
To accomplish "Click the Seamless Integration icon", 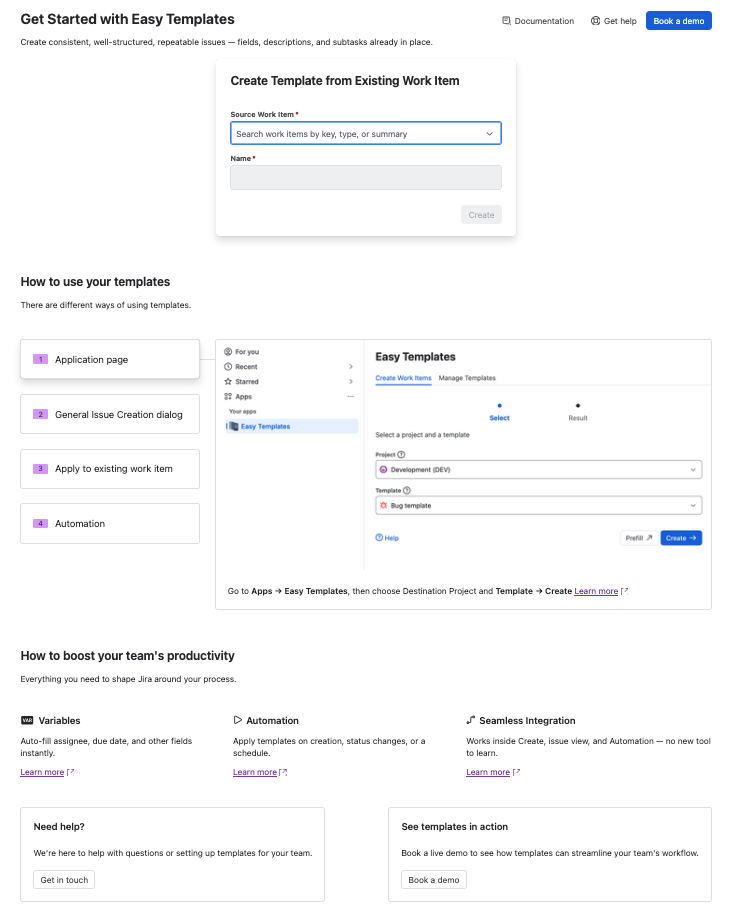I will 471,720.
